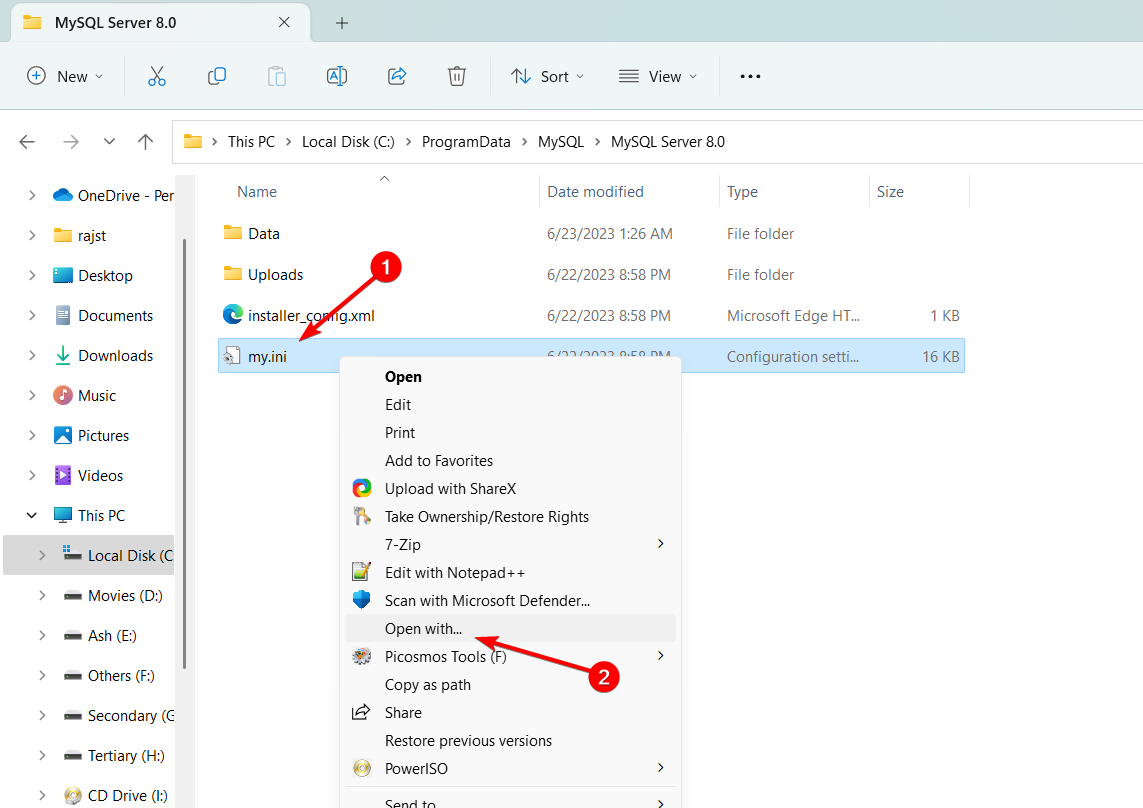
Task: Expand the 7-Zip submenu
Action: 510,545
